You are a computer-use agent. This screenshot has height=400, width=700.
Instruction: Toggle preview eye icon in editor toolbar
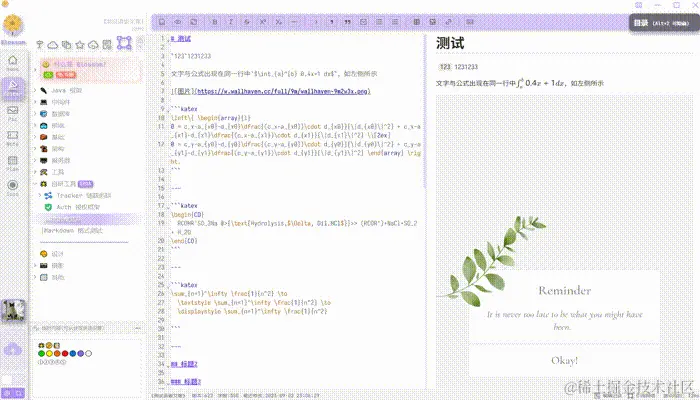[178, 22]
